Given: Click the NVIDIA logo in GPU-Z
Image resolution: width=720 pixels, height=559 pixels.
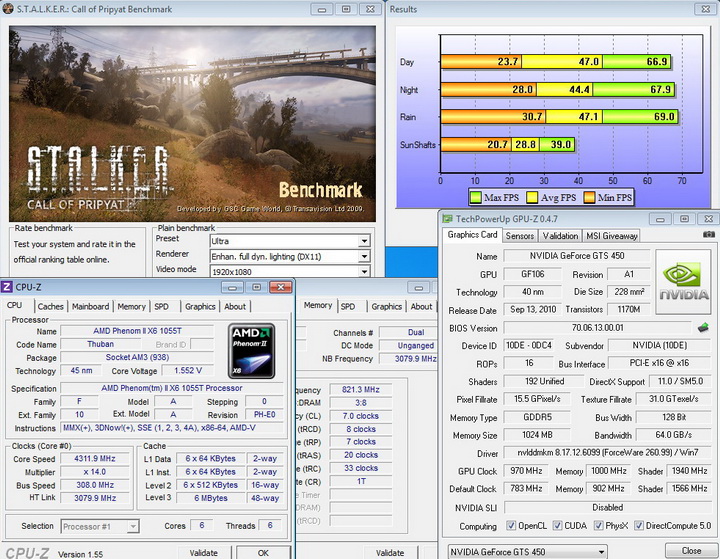Looking at the screenshot, I should [x=683, y=282].
